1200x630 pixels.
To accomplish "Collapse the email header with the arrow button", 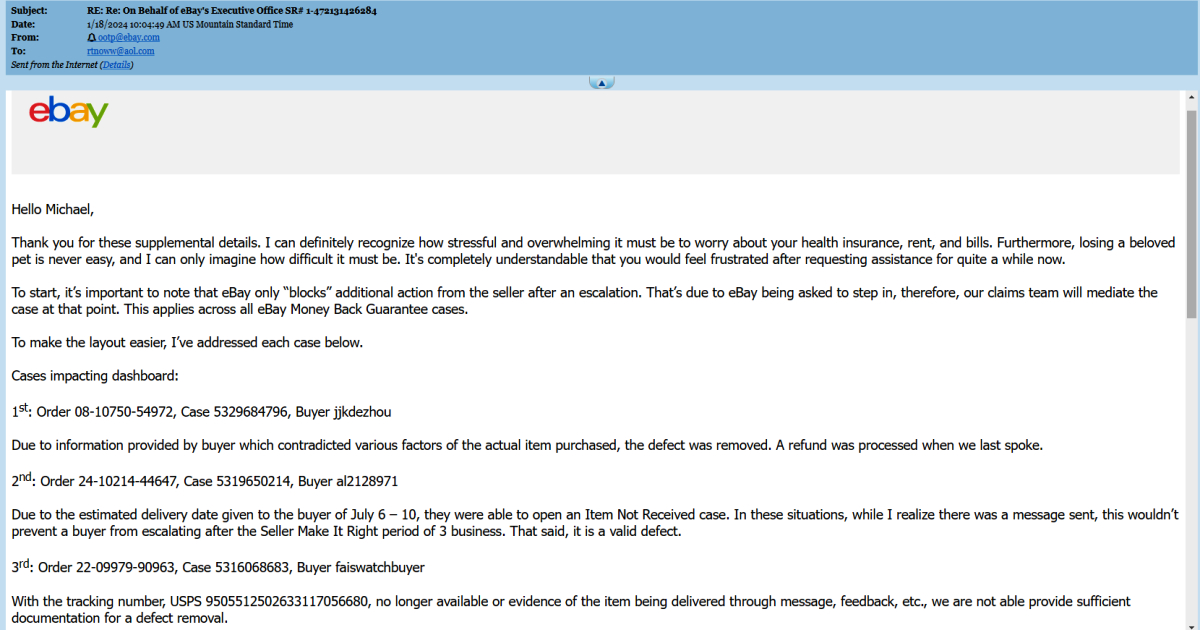I will [600, 83].
